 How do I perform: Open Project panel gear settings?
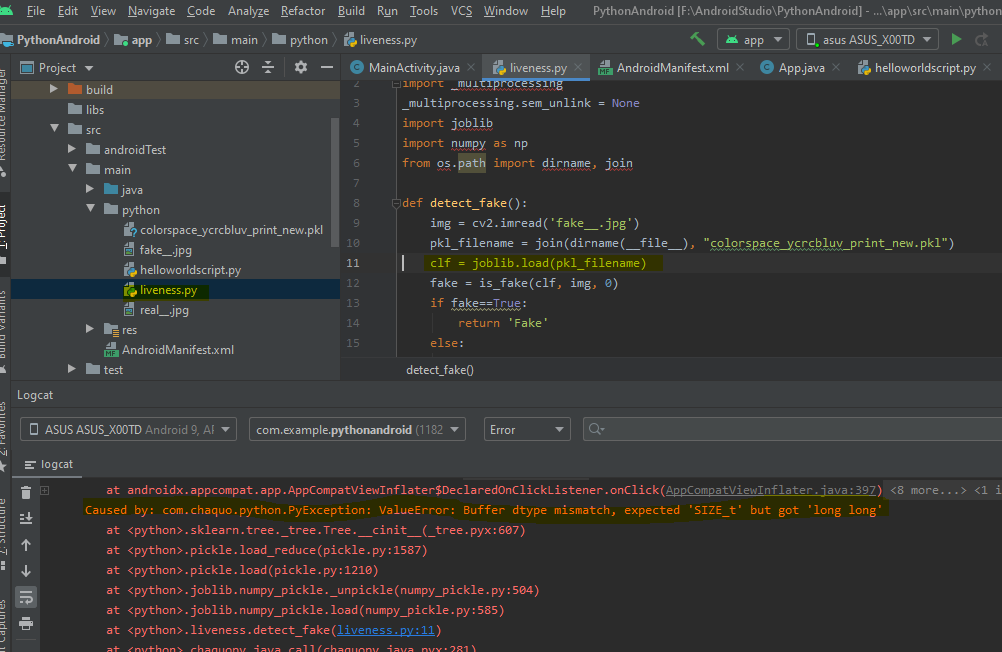pos(301,67)
